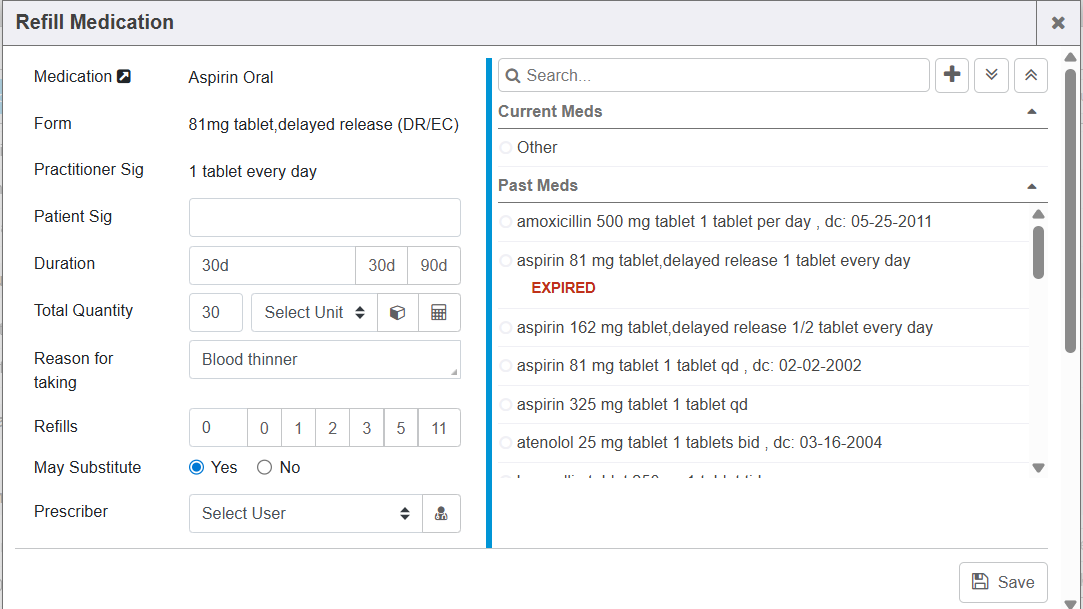This screenshot has height=609, width=1083.
Task: Click the plus icon next to search
Action: (x=952, y=75)
